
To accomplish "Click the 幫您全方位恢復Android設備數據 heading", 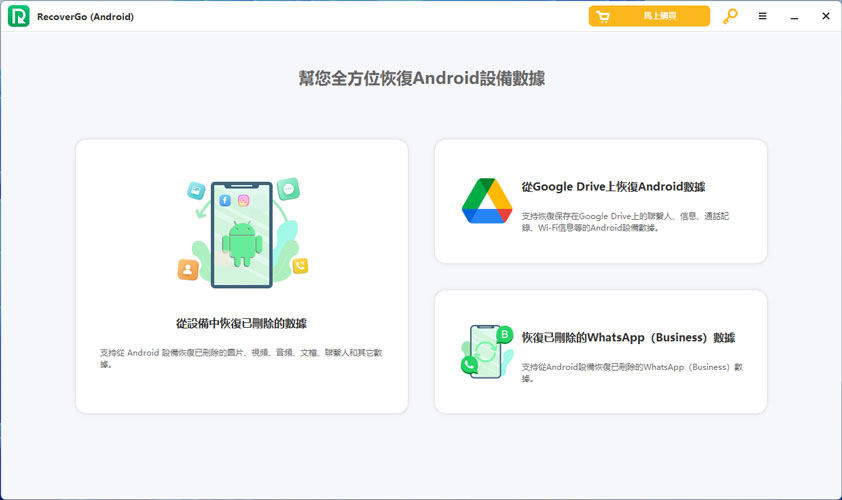I will tap(422, 78).
